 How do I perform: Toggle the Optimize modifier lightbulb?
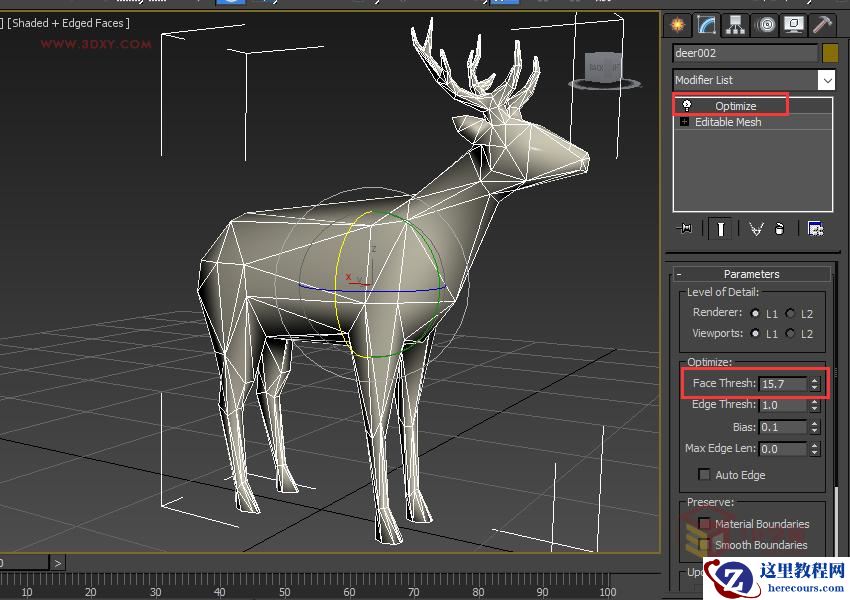[x=687, y=105]
